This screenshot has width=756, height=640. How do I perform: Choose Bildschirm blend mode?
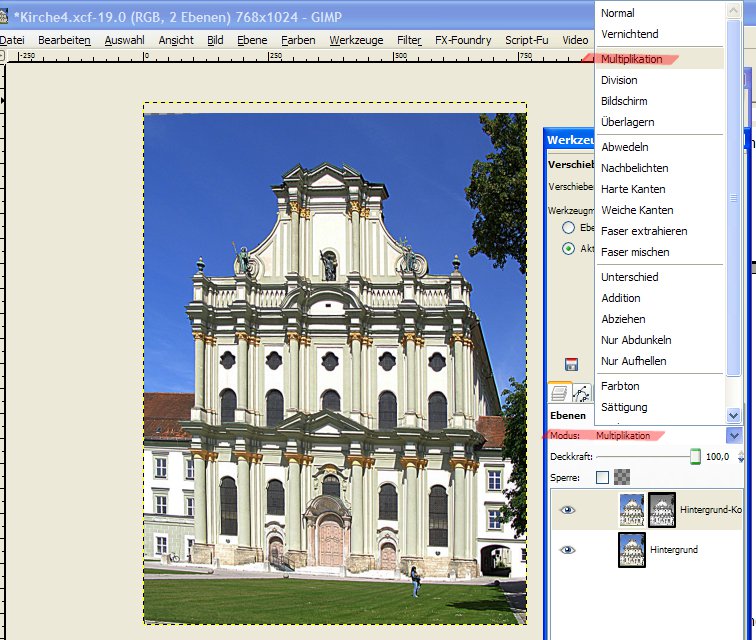click(x=624, y=101)
